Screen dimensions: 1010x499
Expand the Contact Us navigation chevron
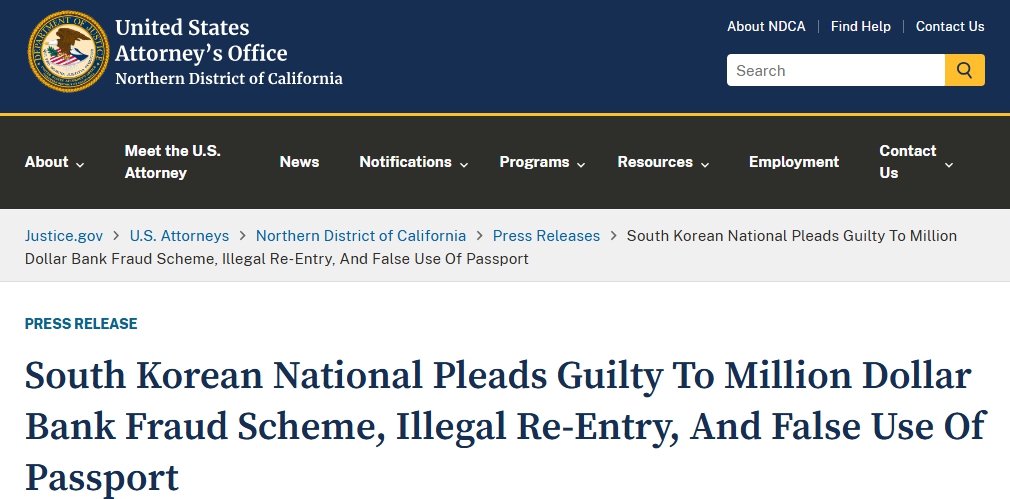pos(949,165)
